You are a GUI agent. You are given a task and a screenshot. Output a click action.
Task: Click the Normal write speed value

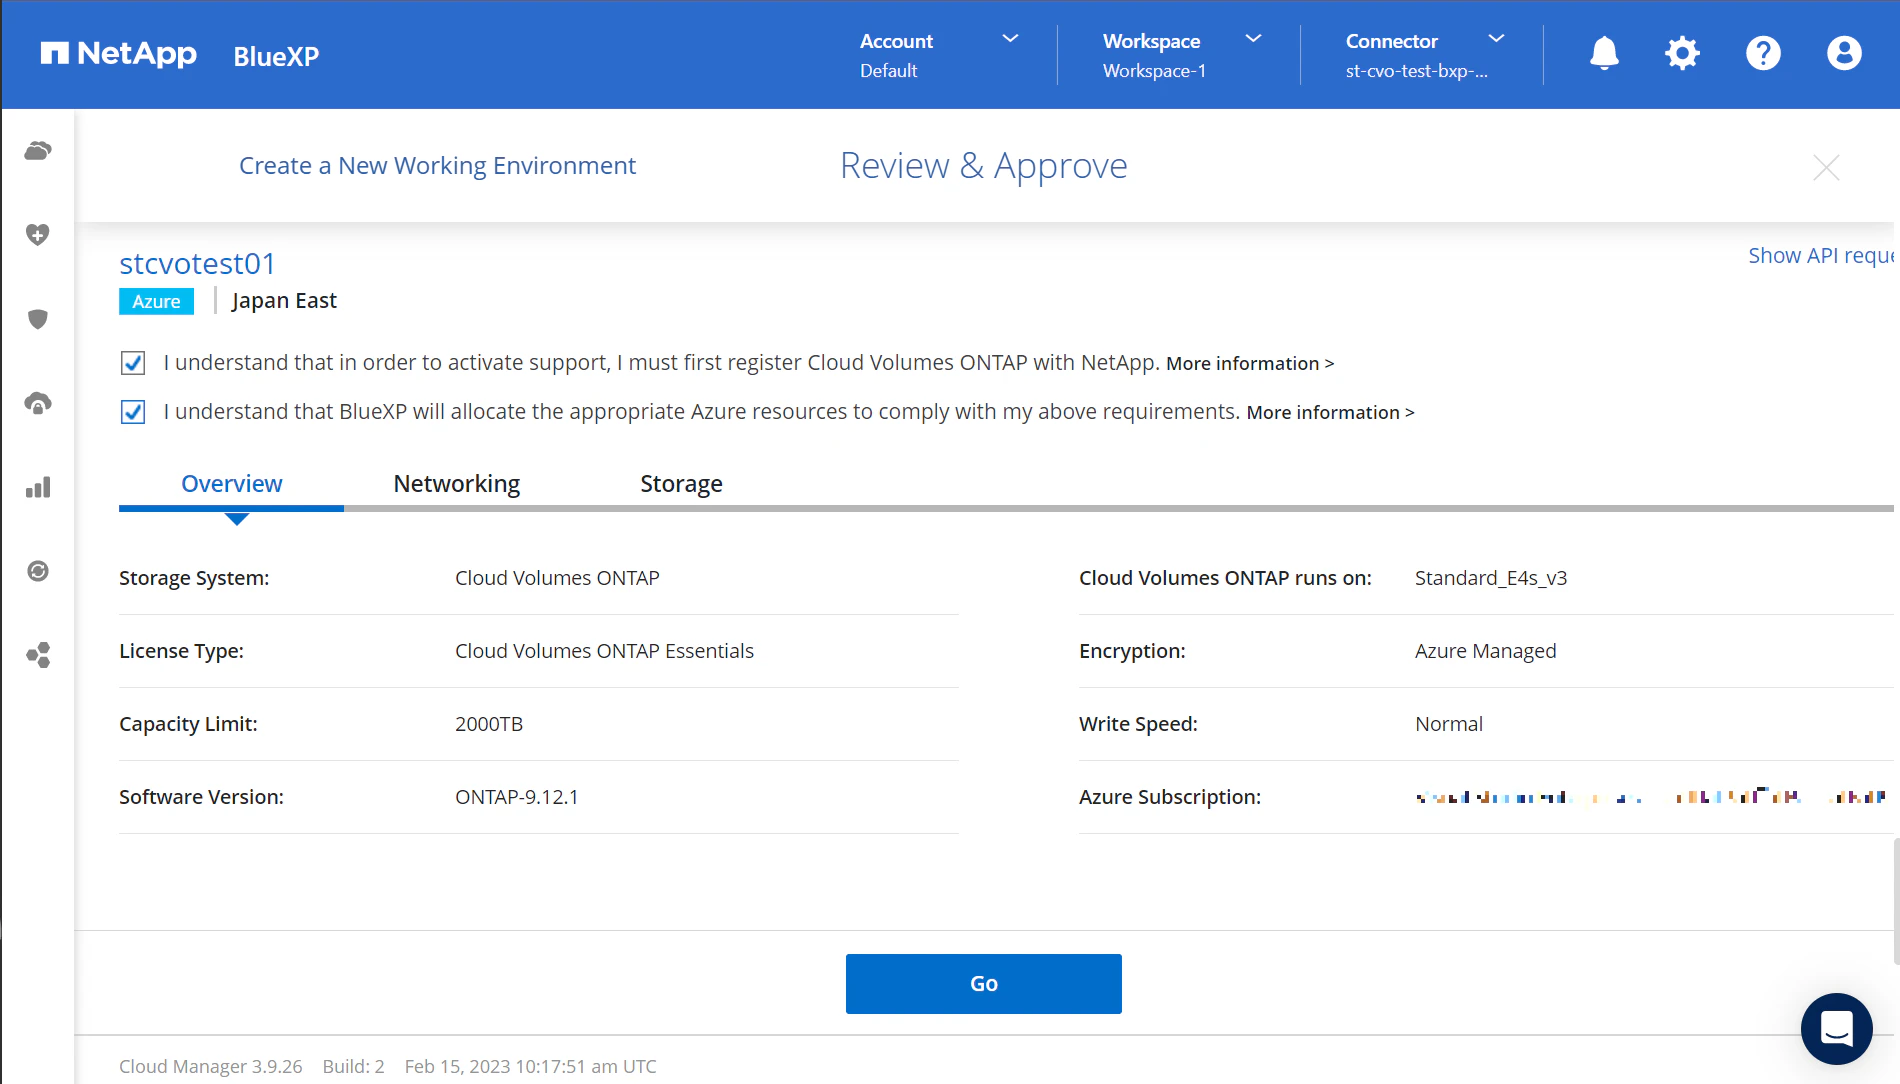[1449, 724]
